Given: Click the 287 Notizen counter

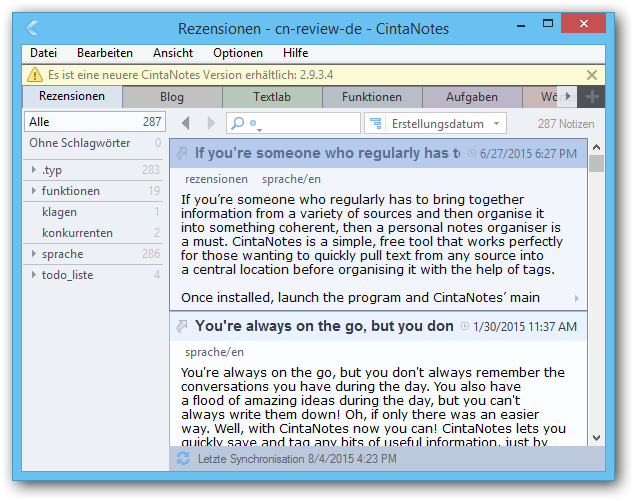Looking at the screenshot, I should (566, 124).
